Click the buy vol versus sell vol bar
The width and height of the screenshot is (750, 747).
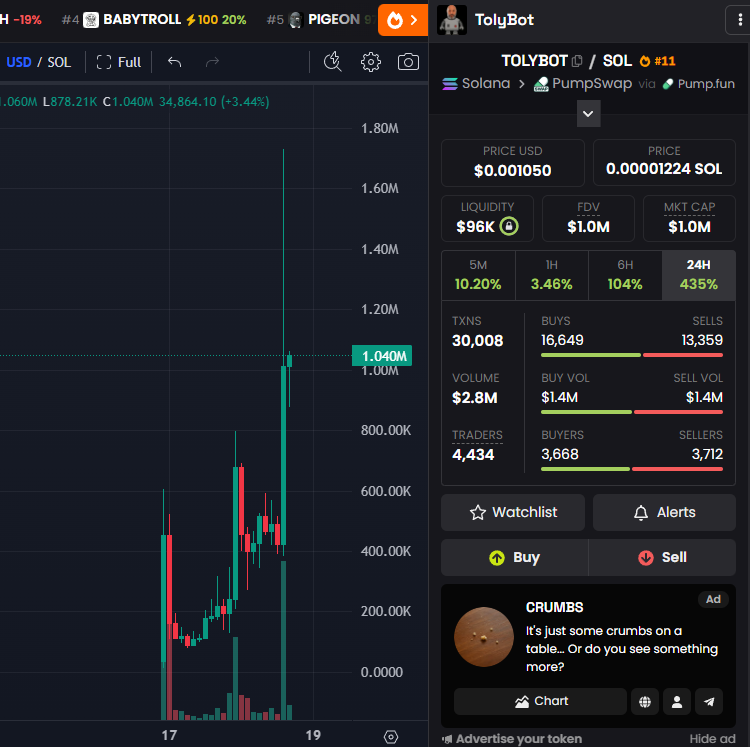point(632,412)
